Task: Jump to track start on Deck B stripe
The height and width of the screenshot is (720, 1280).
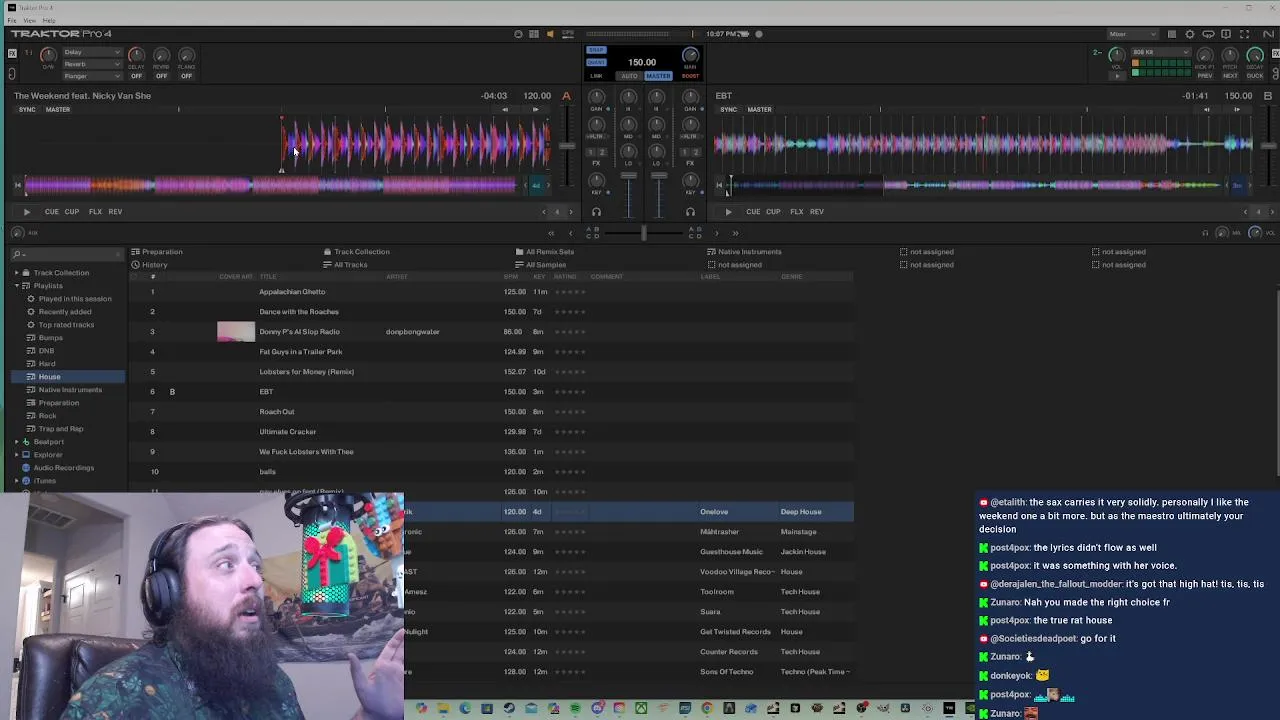Action: click(718, 185)
